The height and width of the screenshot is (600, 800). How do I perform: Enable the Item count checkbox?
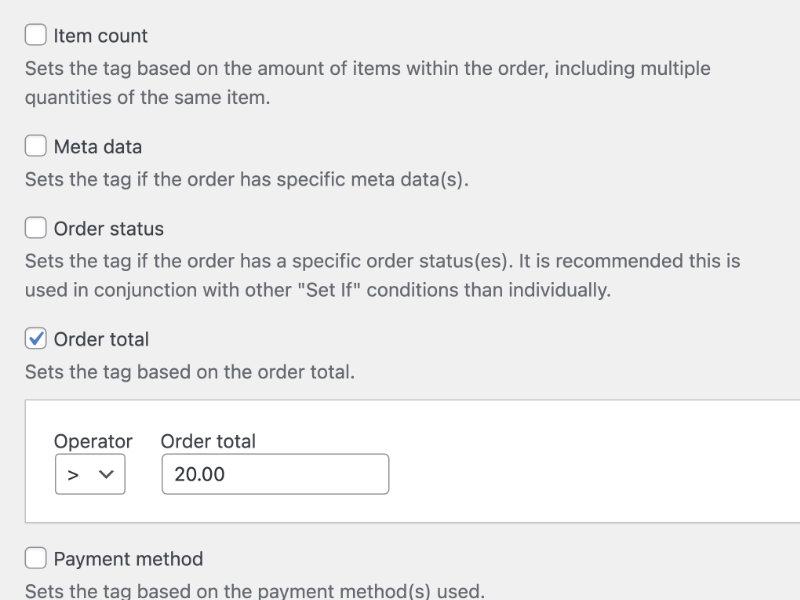point(36,35)
